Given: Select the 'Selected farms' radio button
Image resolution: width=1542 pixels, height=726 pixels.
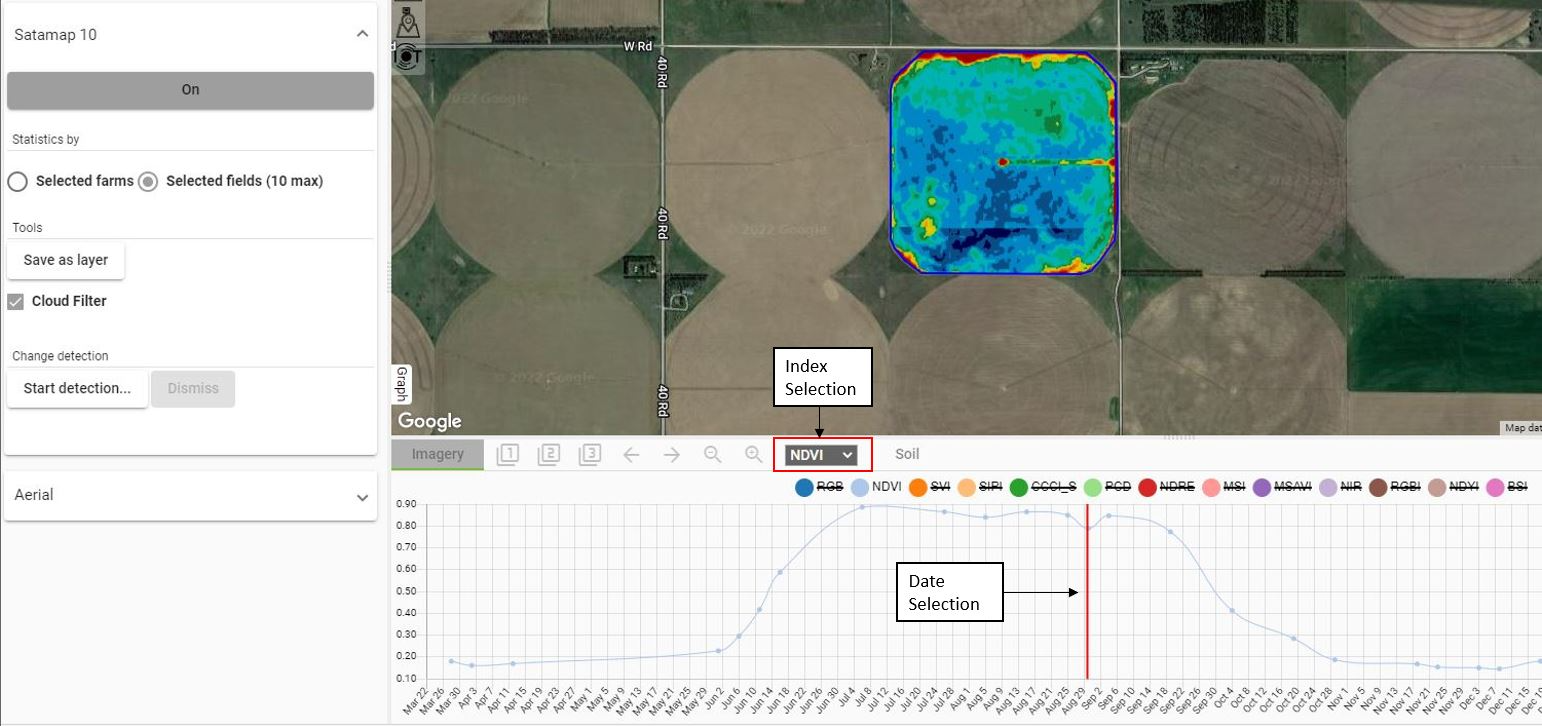Looking at the screenshot, I should tap(17, 182).
